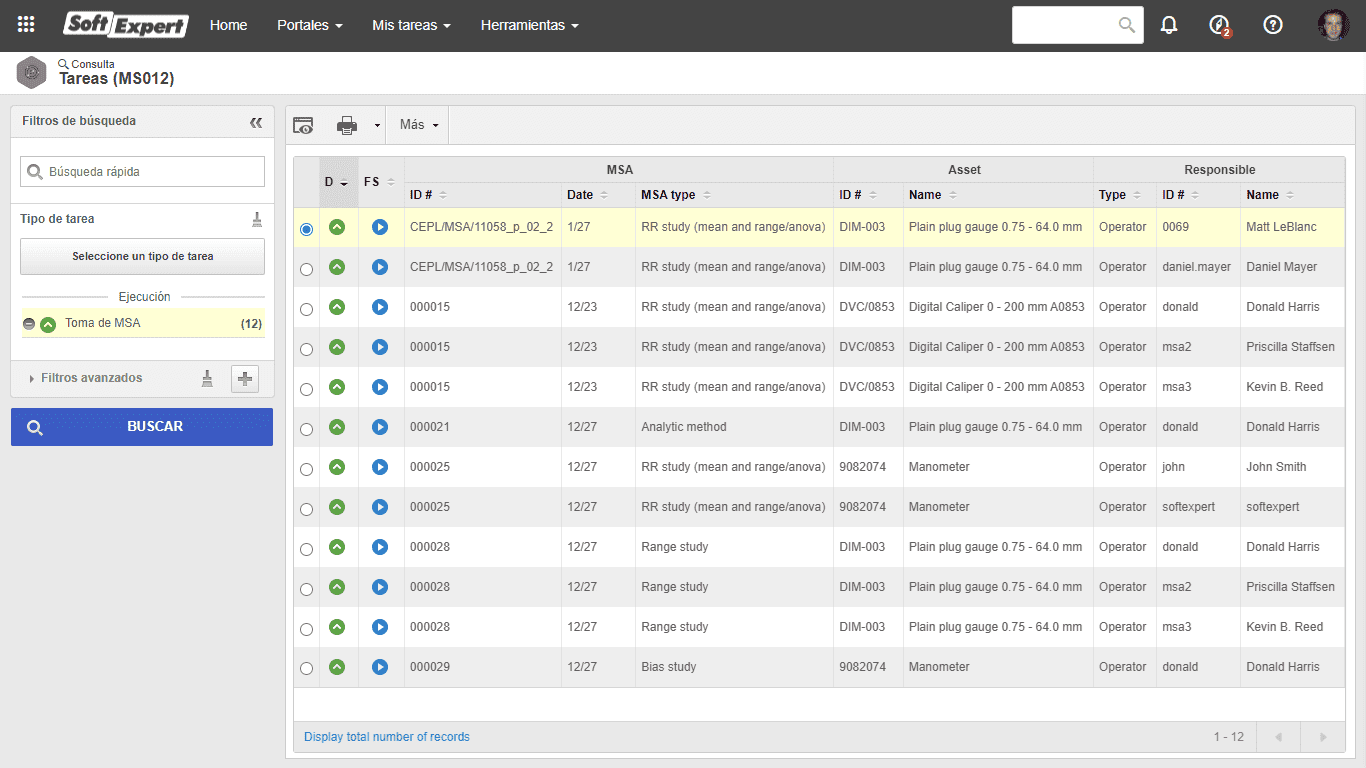Sort by Responsible ID # column header
1366x768 pixels.
(1180, 195)
